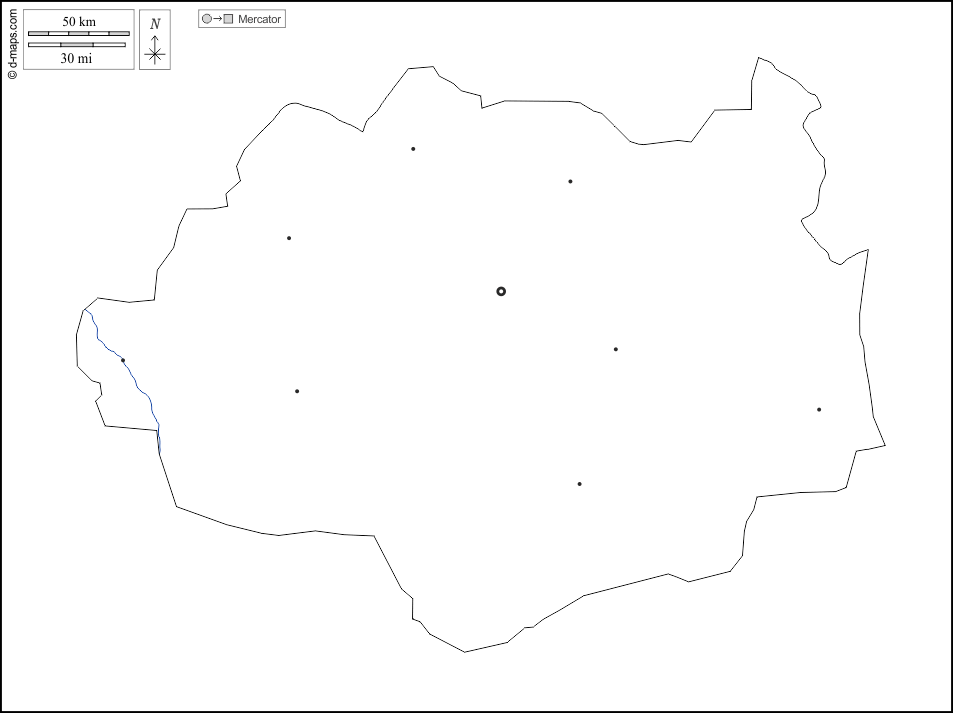The height and width of the screenshot is (713, 953).
Task: Pick the city dot northeast of the capital
Action: point(570,181)
